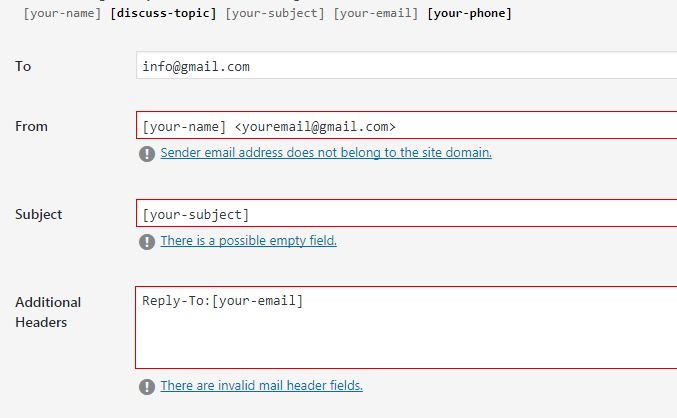Screen dimensions: 677x418
Task: Select the [discuss-topic] mail tag
Action: [163, 13]
